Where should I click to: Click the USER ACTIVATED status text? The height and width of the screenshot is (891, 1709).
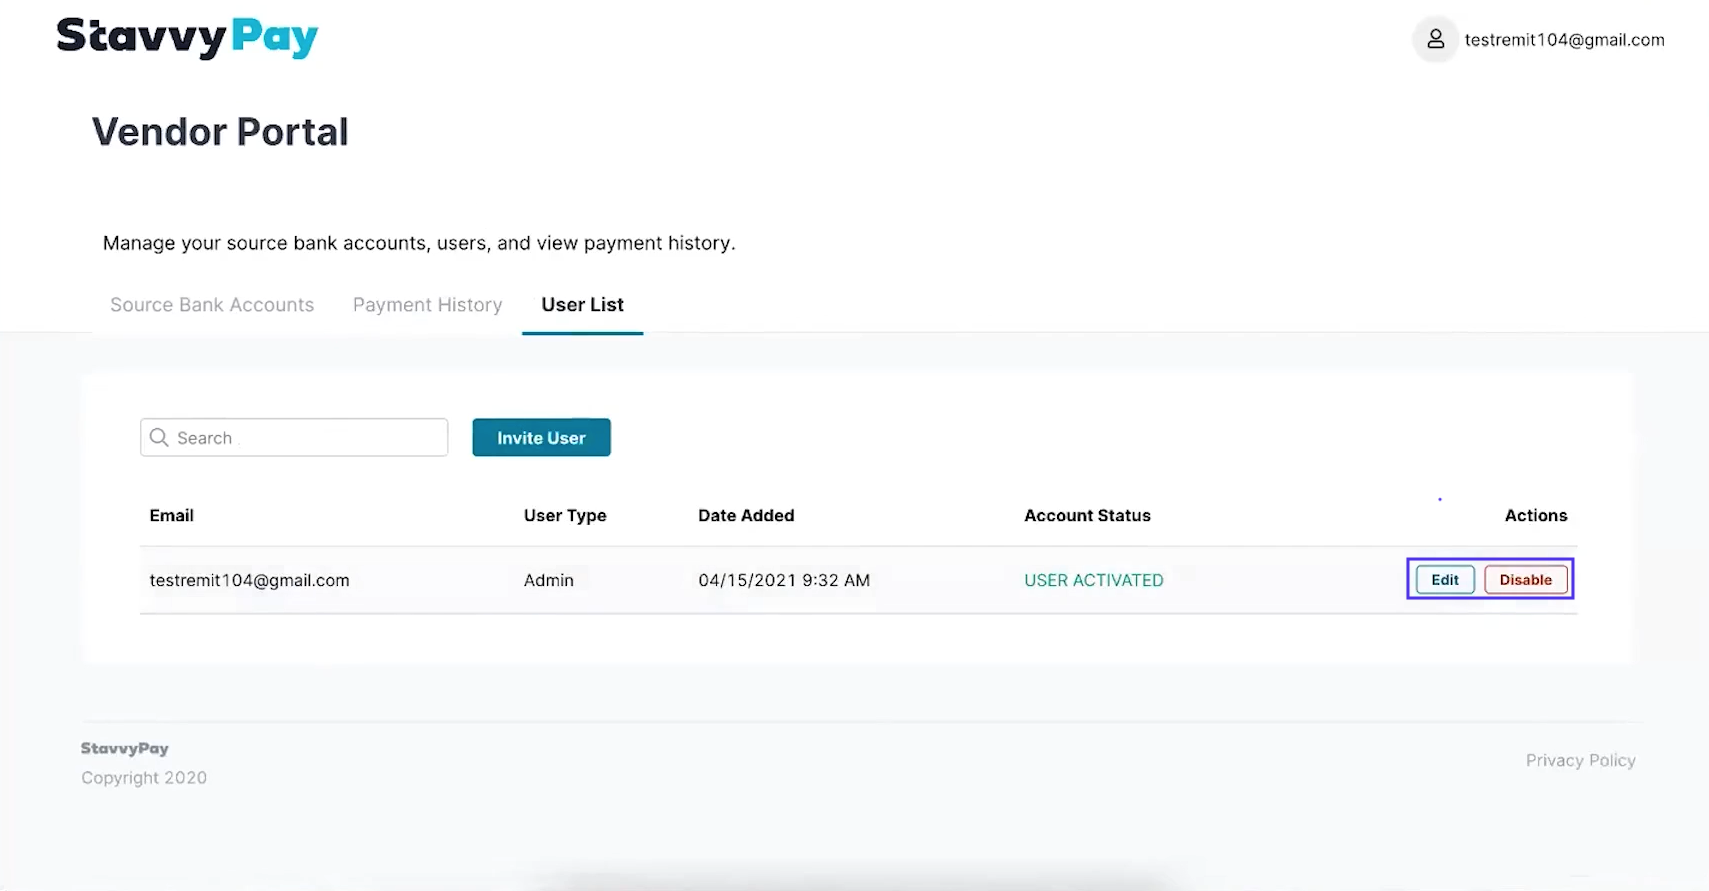coord(1093,580)
